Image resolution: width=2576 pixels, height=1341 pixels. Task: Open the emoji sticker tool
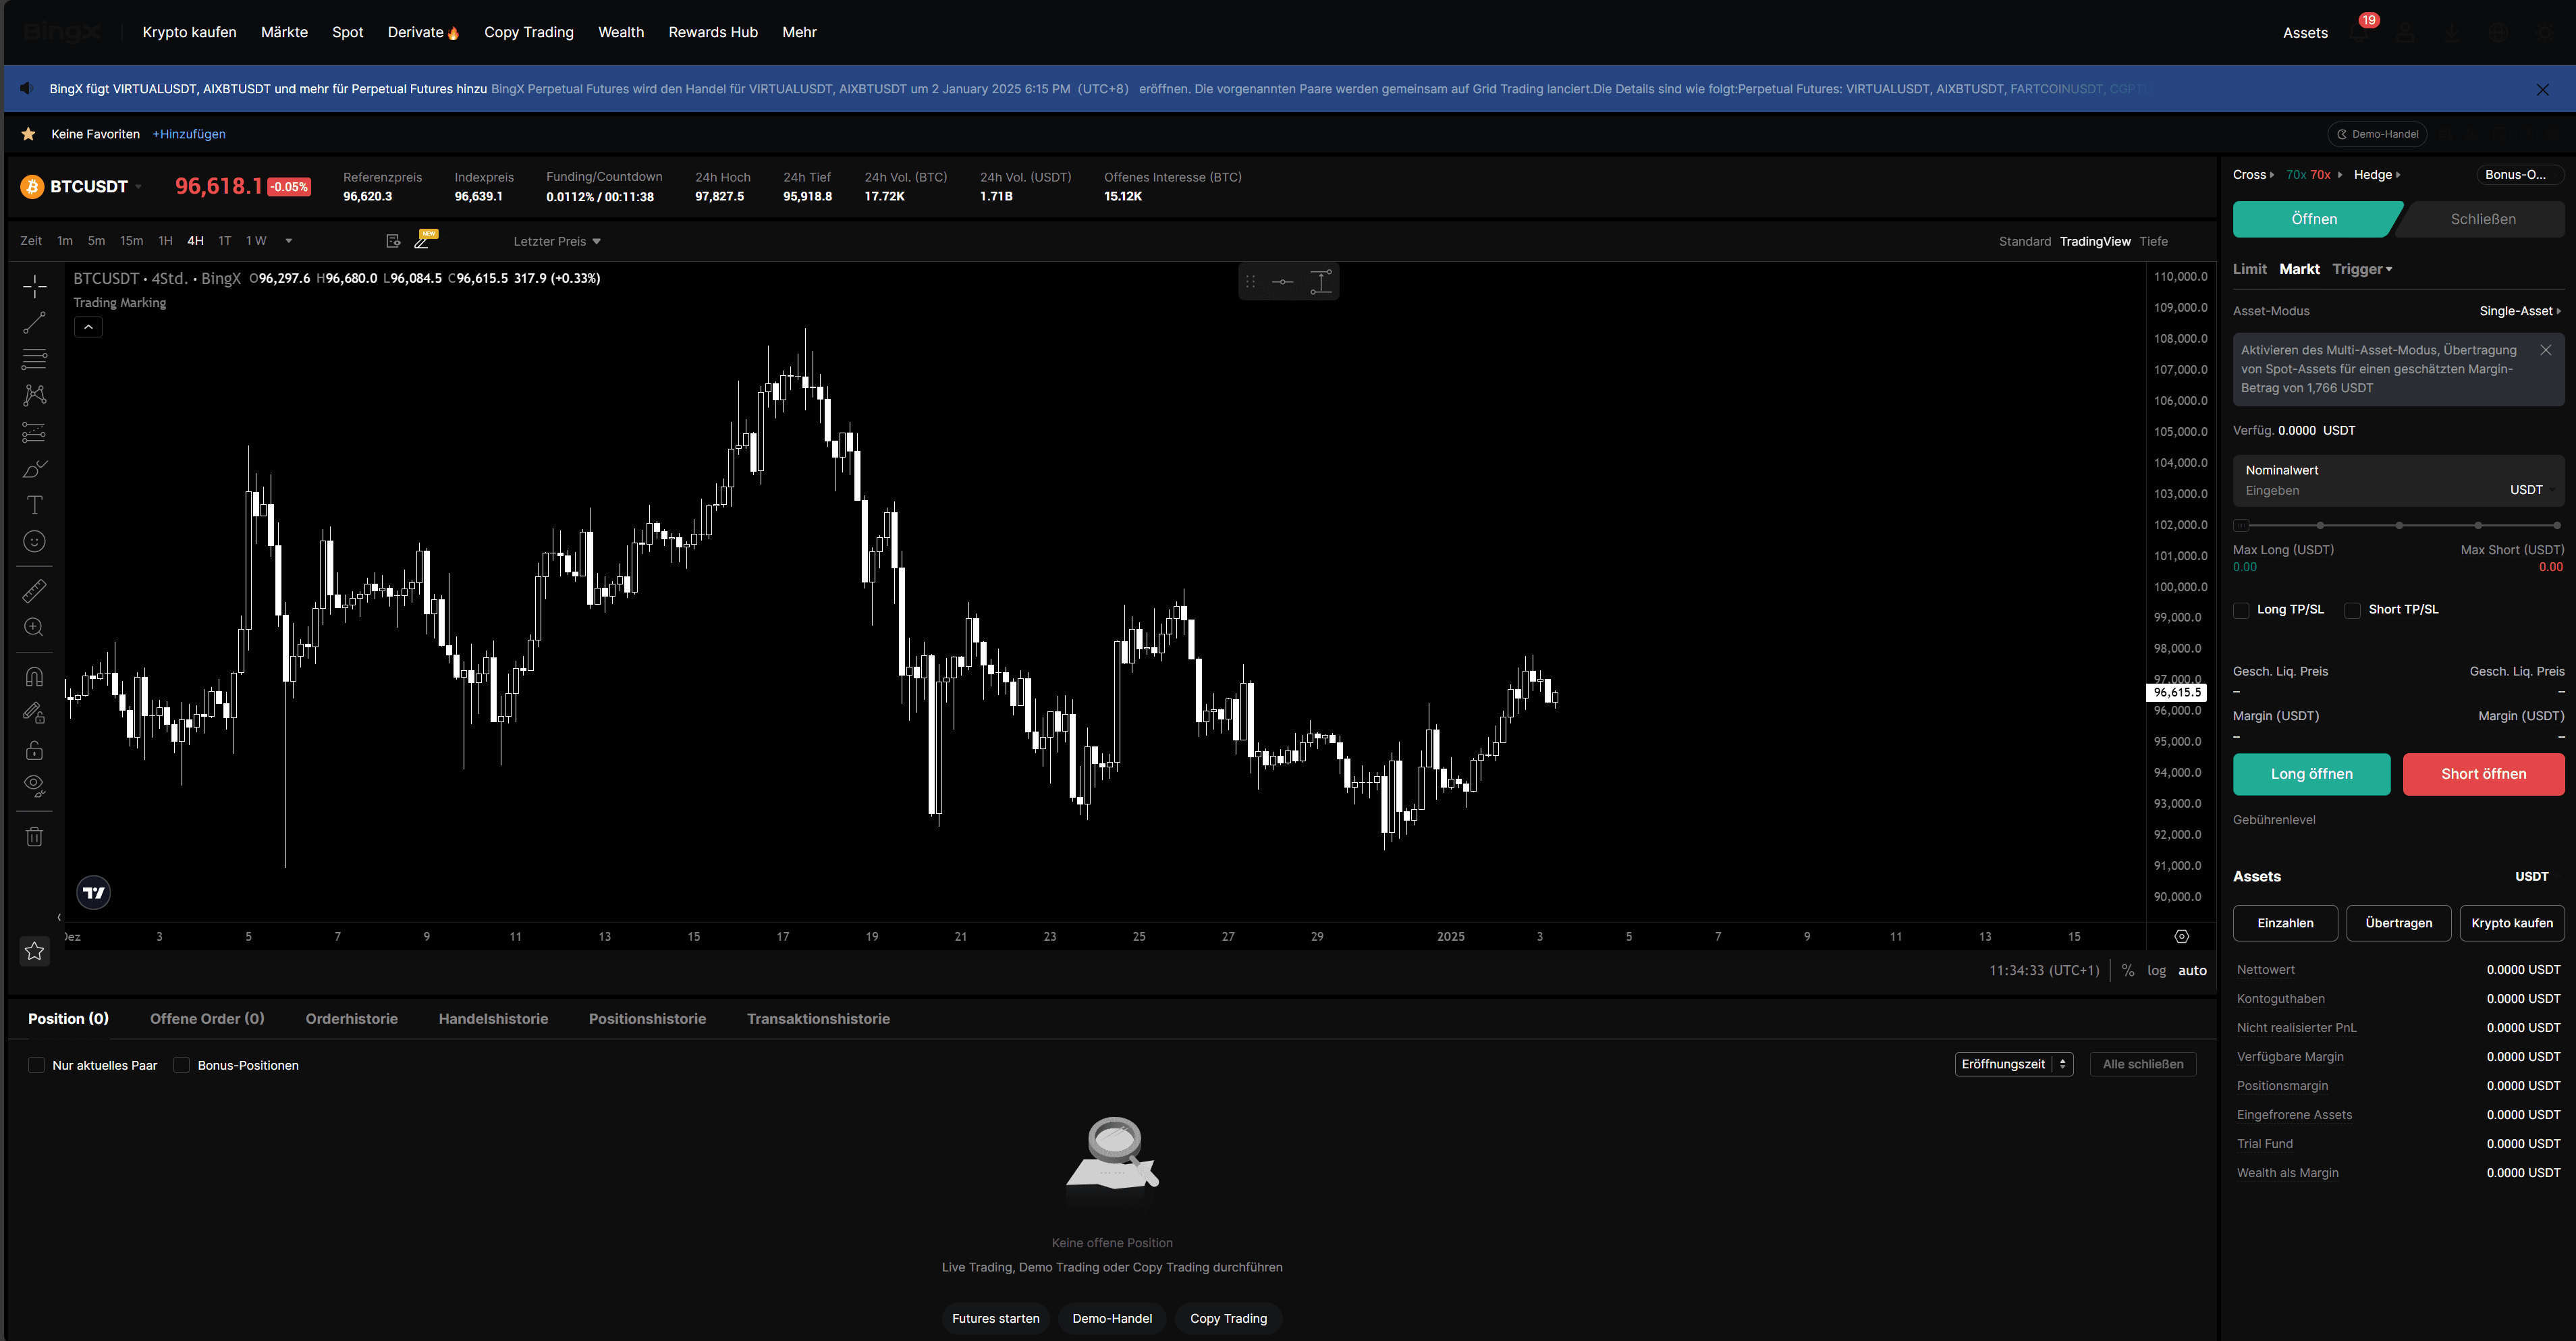click(x=34, y=541)
